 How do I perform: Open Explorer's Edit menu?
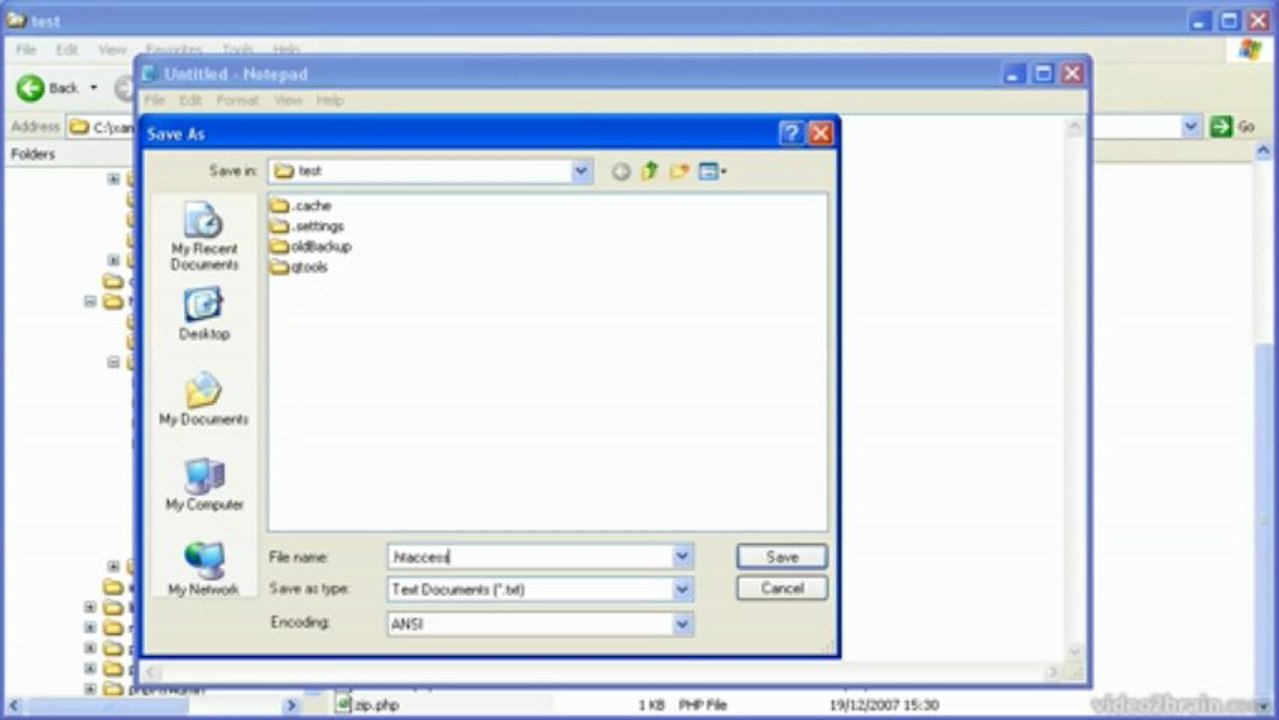(67, 50)
